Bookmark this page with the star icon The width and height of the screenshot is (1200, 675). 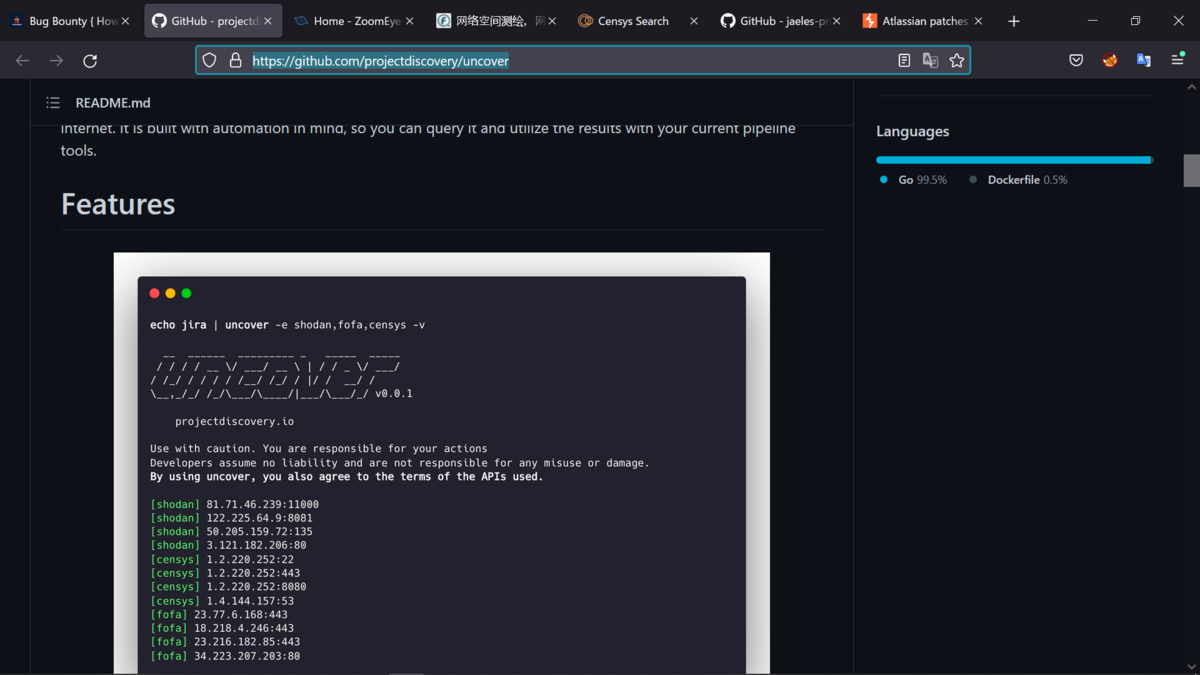pyautogui.click(x=957, y=61)
